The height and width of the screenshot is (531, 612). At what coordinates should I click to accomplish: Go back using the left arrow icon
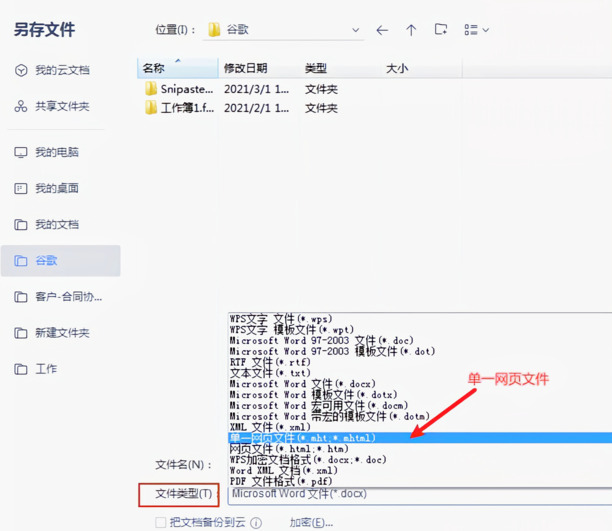point(382,30)
